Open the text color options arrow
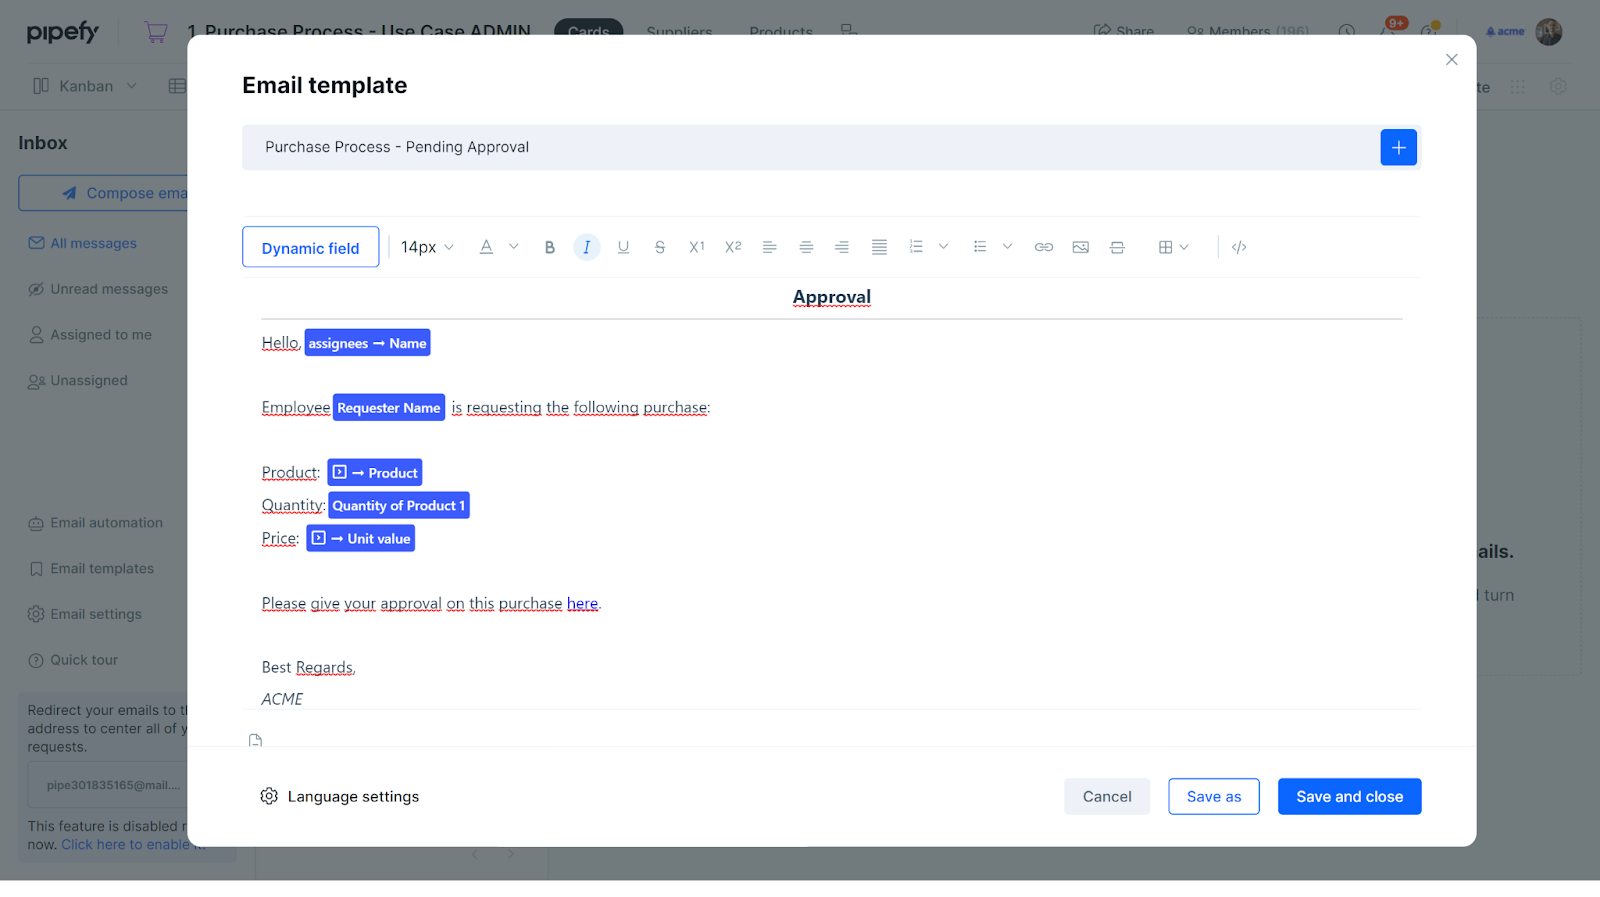The width and height of the screenshot is (1600, 897). [x=514, y=247]
